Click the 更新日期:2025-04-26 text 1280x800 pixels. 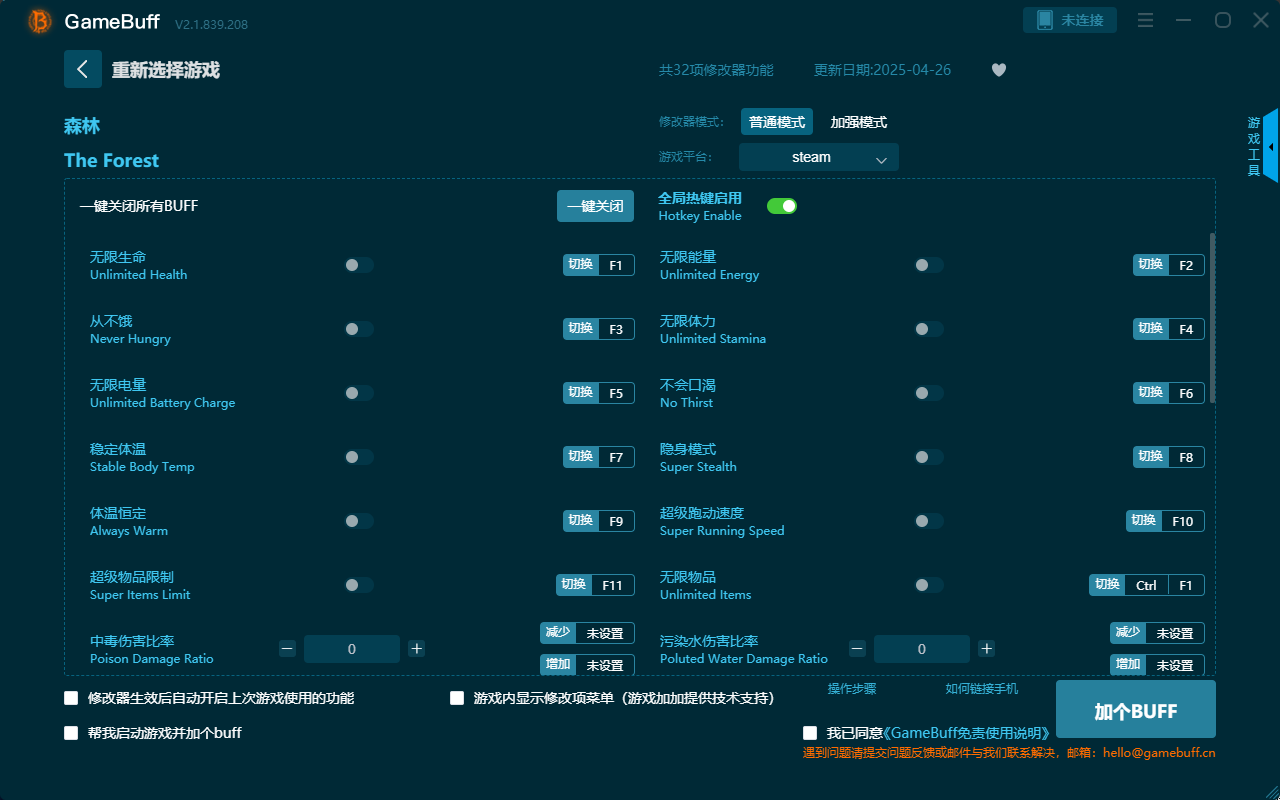pos(883,70)
